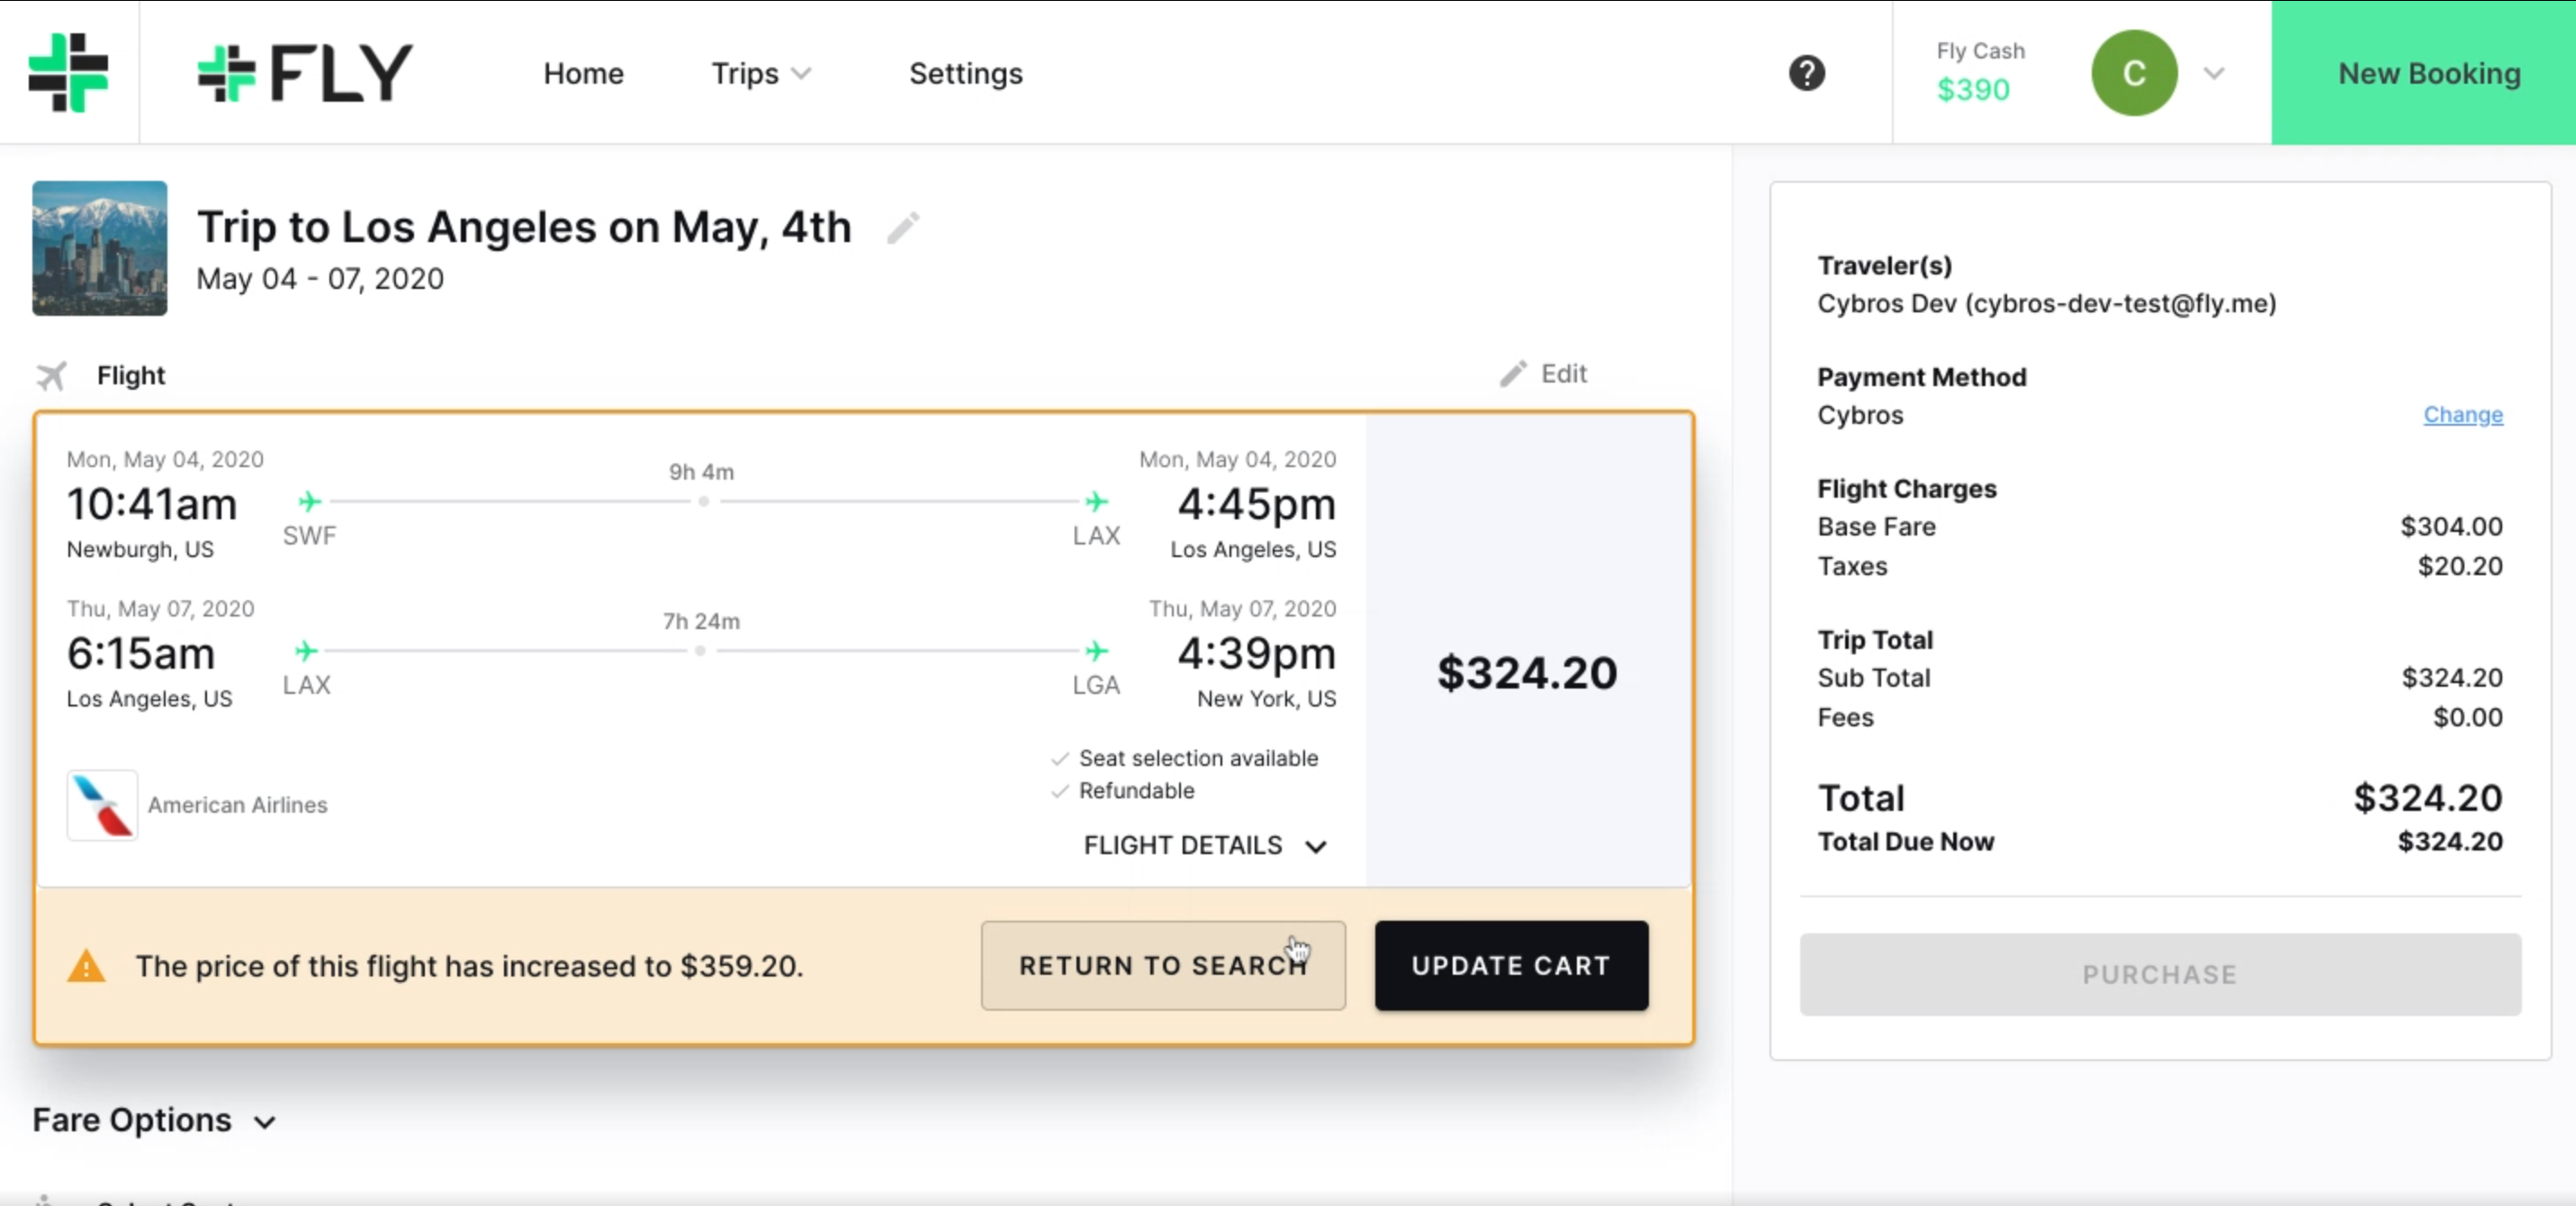Viewport: 2576px width, 1206px height.
Task: Click the Seat selection available checkmark
Action: 1060,759
